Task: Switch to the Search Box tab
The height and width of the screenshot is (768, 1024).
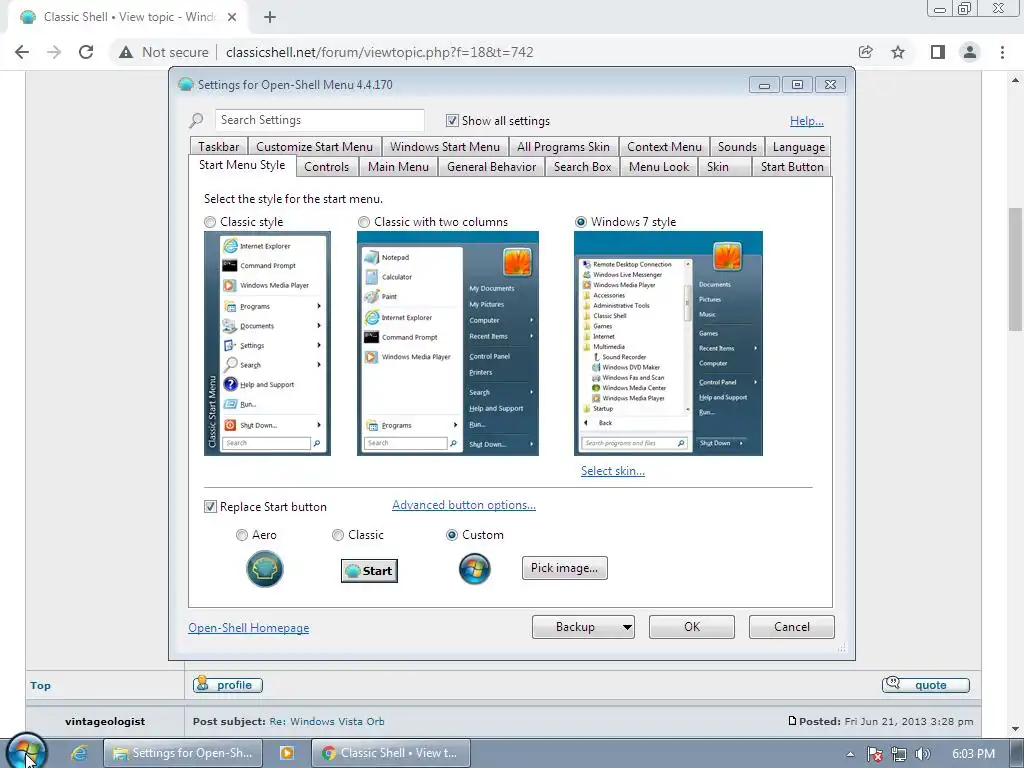Action: pos(583,167)
